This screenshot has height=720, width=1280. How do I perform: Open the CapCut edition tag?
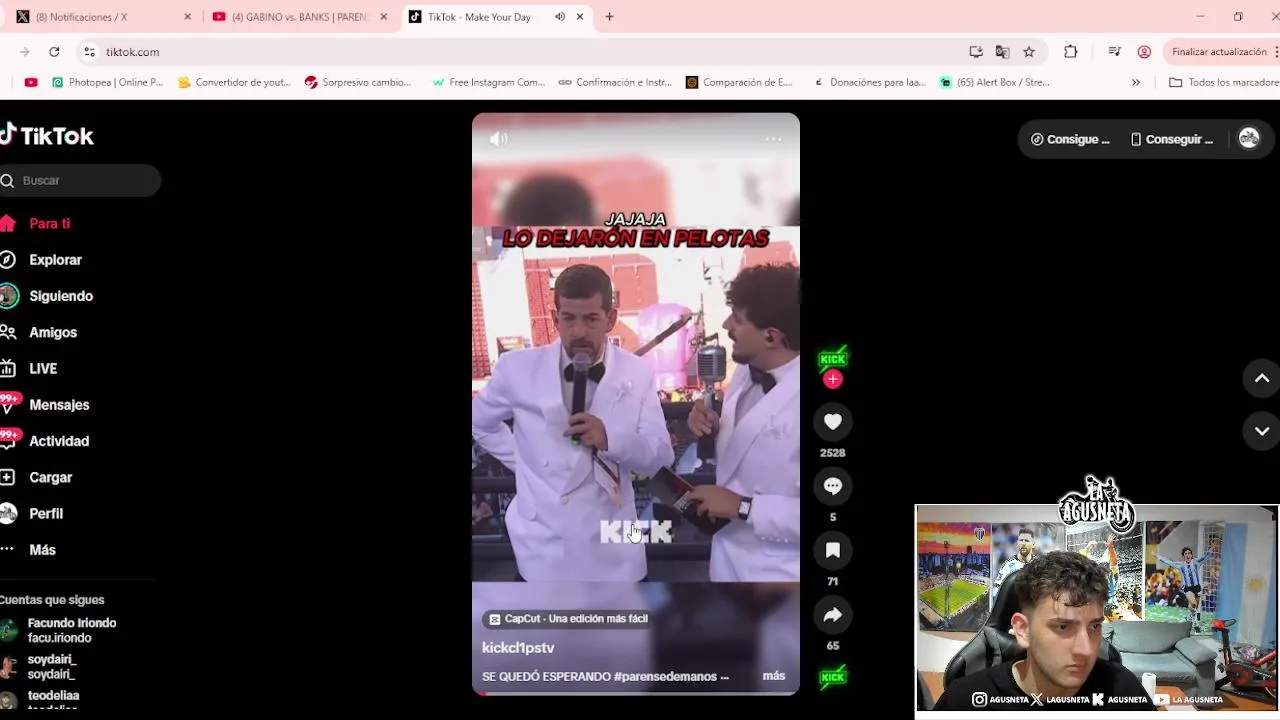coord(568,619)
